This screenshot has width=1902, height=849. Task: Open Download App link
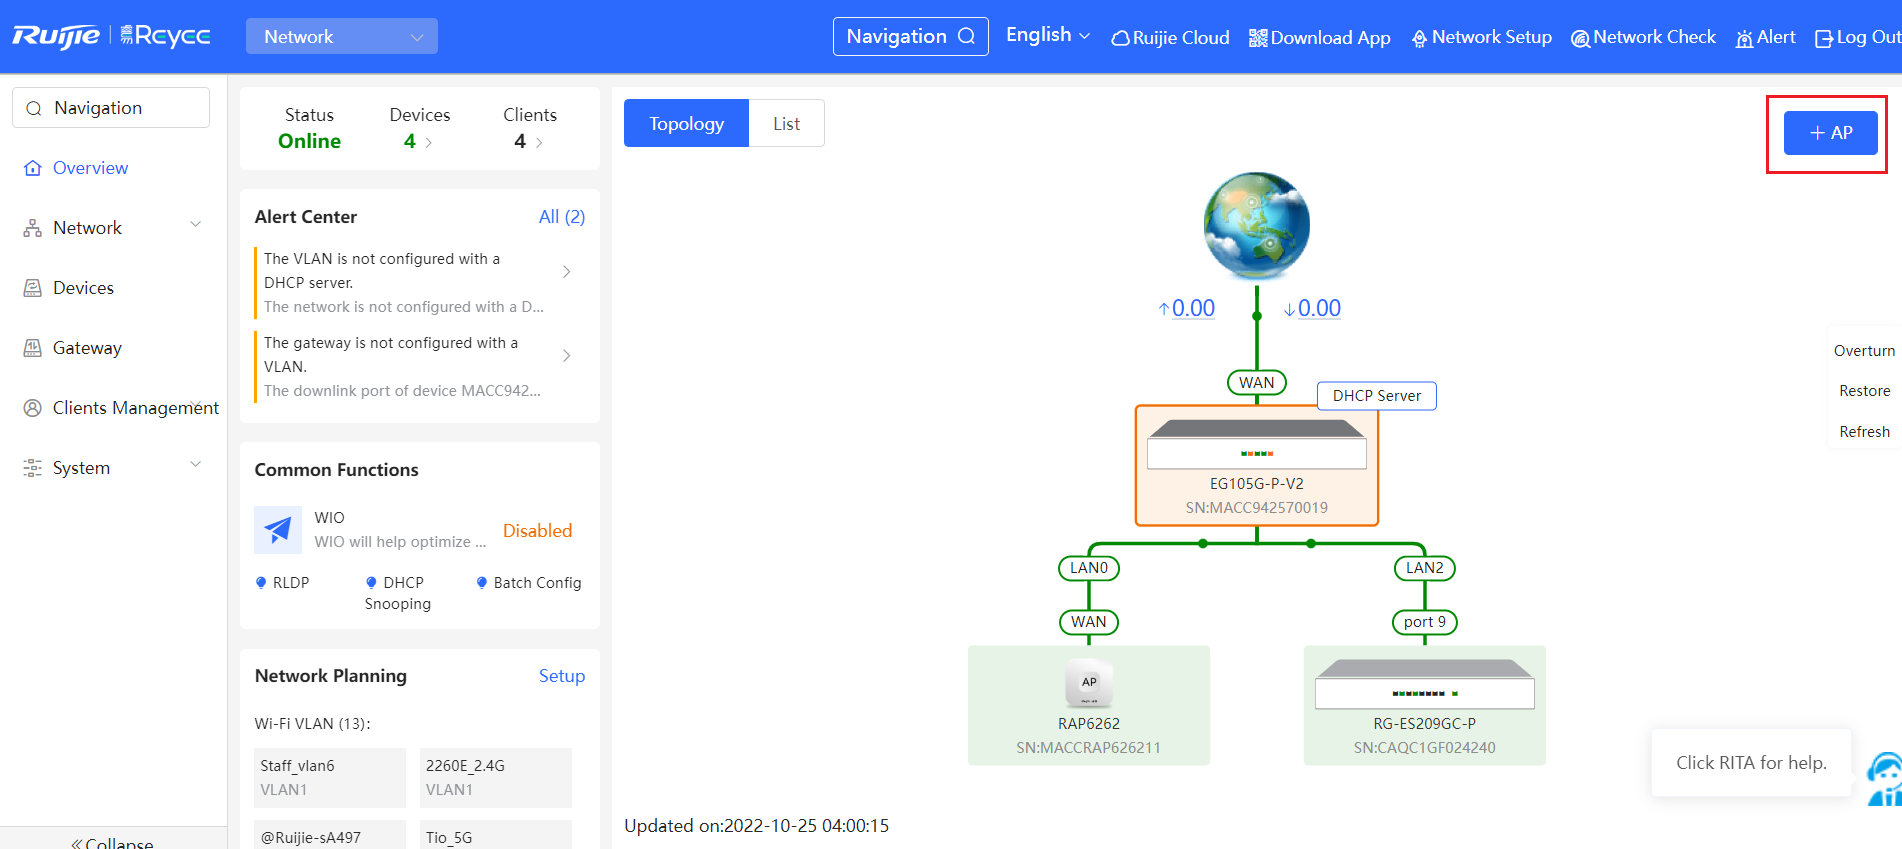1320,37
